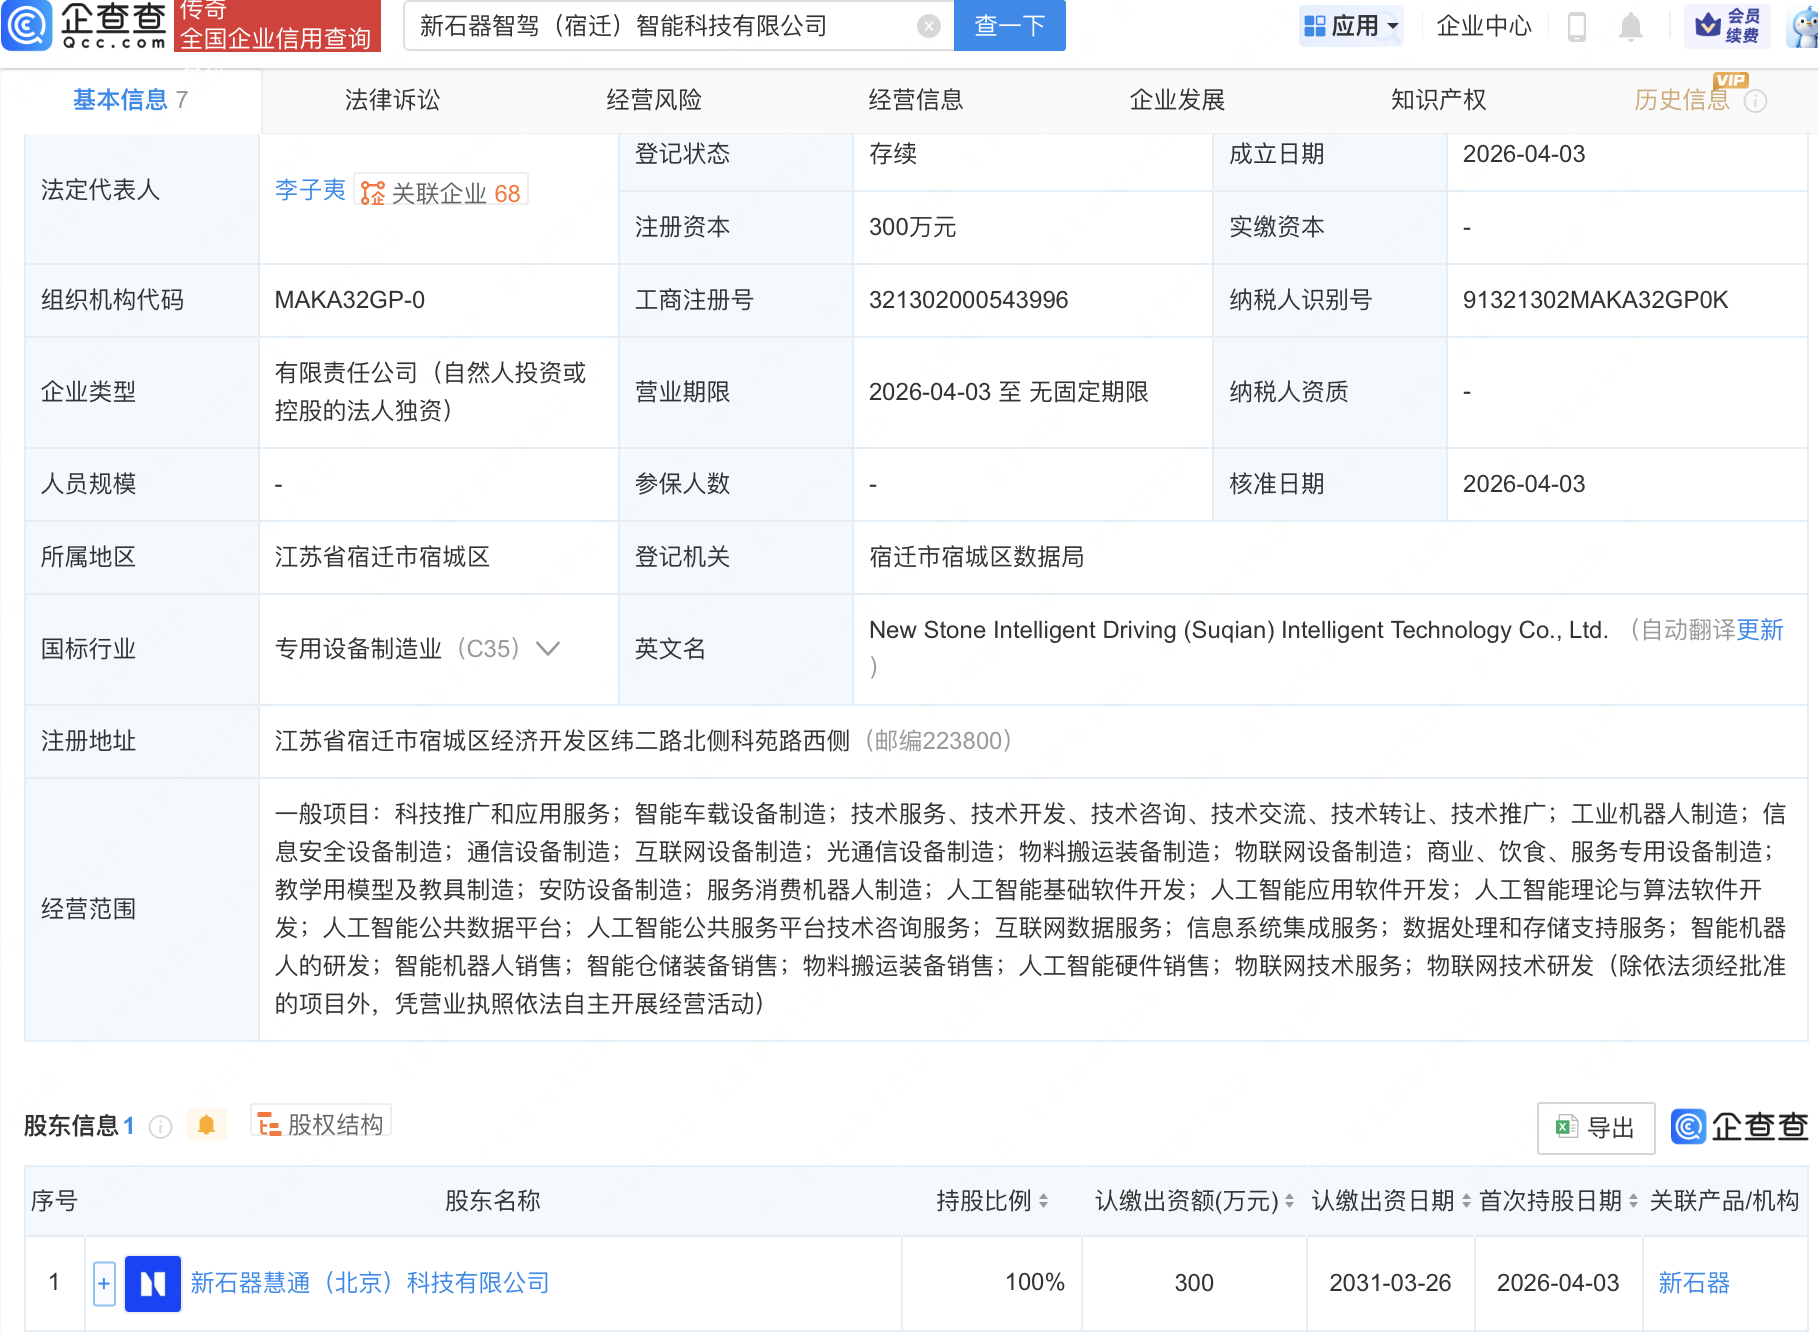Viewport: 1818px width, 1334px height.
Task: Click the QCC homepage logo
Action: pyautogui.click(x=85, y=27)
